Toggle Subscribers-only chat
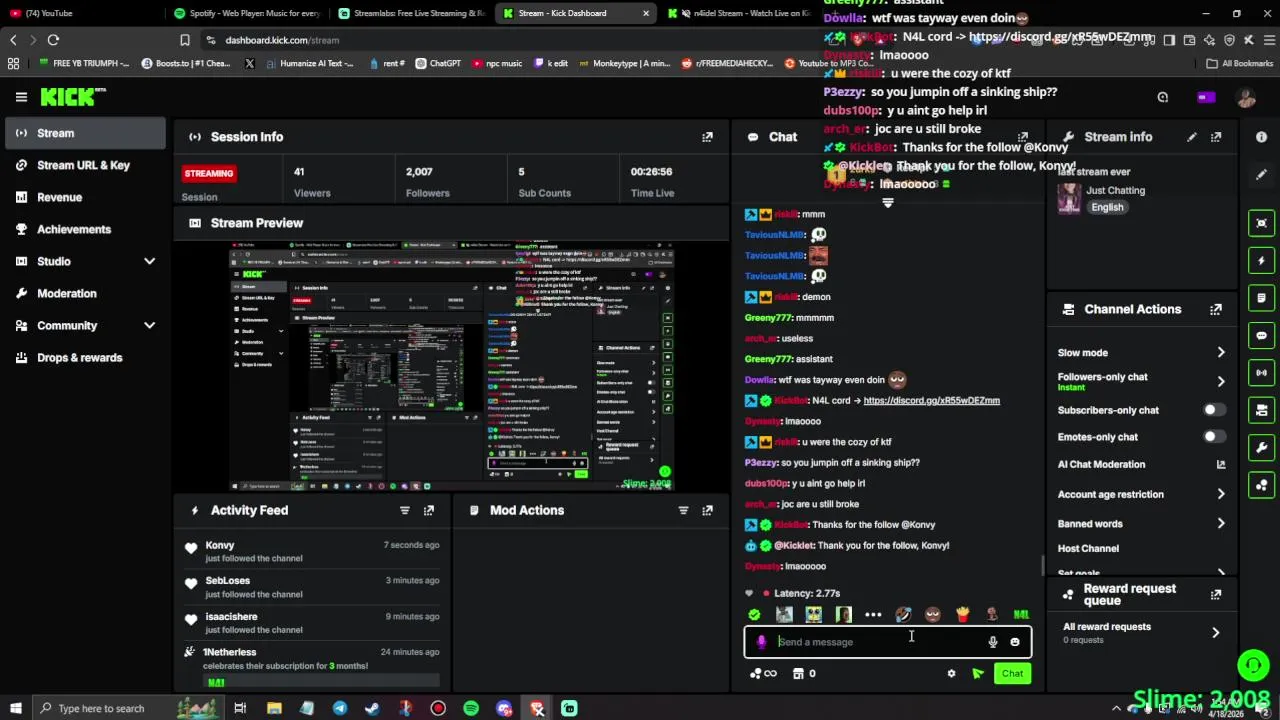The width and height of the screenshot is (1280, 720). click(x=1213, y=410)
